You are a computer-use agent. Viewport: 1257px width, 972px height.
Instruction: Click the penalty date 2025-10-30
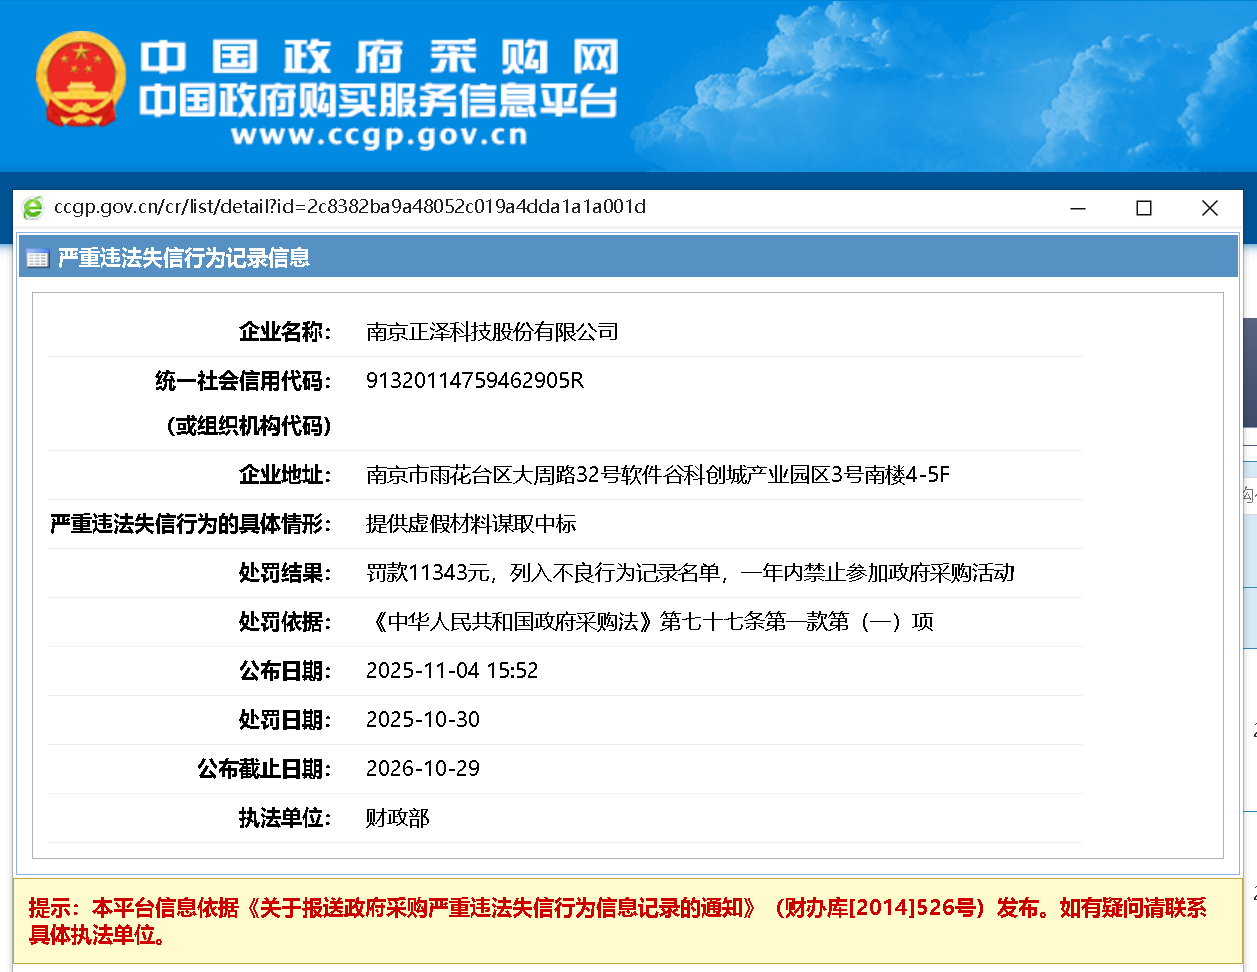coord(423,720)
